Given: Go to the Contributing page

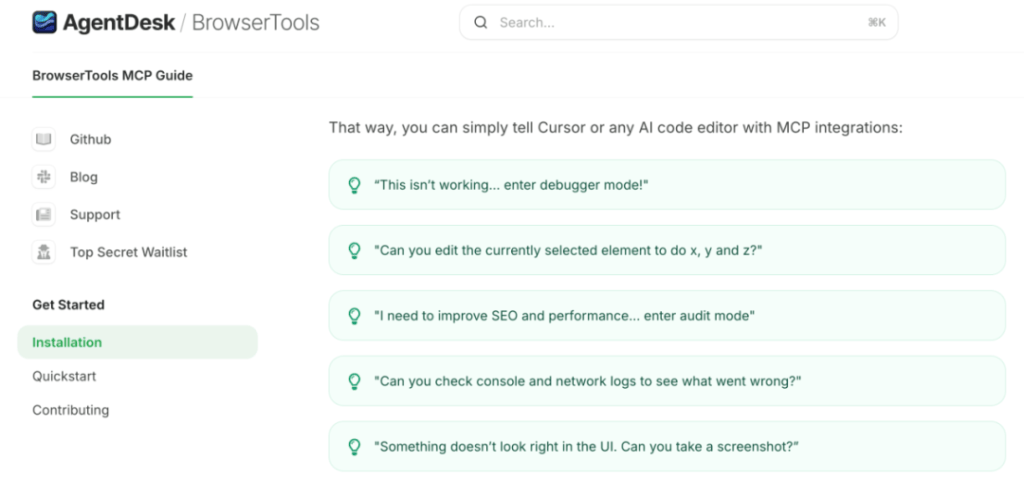Looking at the screenshot, I should 70,410.
